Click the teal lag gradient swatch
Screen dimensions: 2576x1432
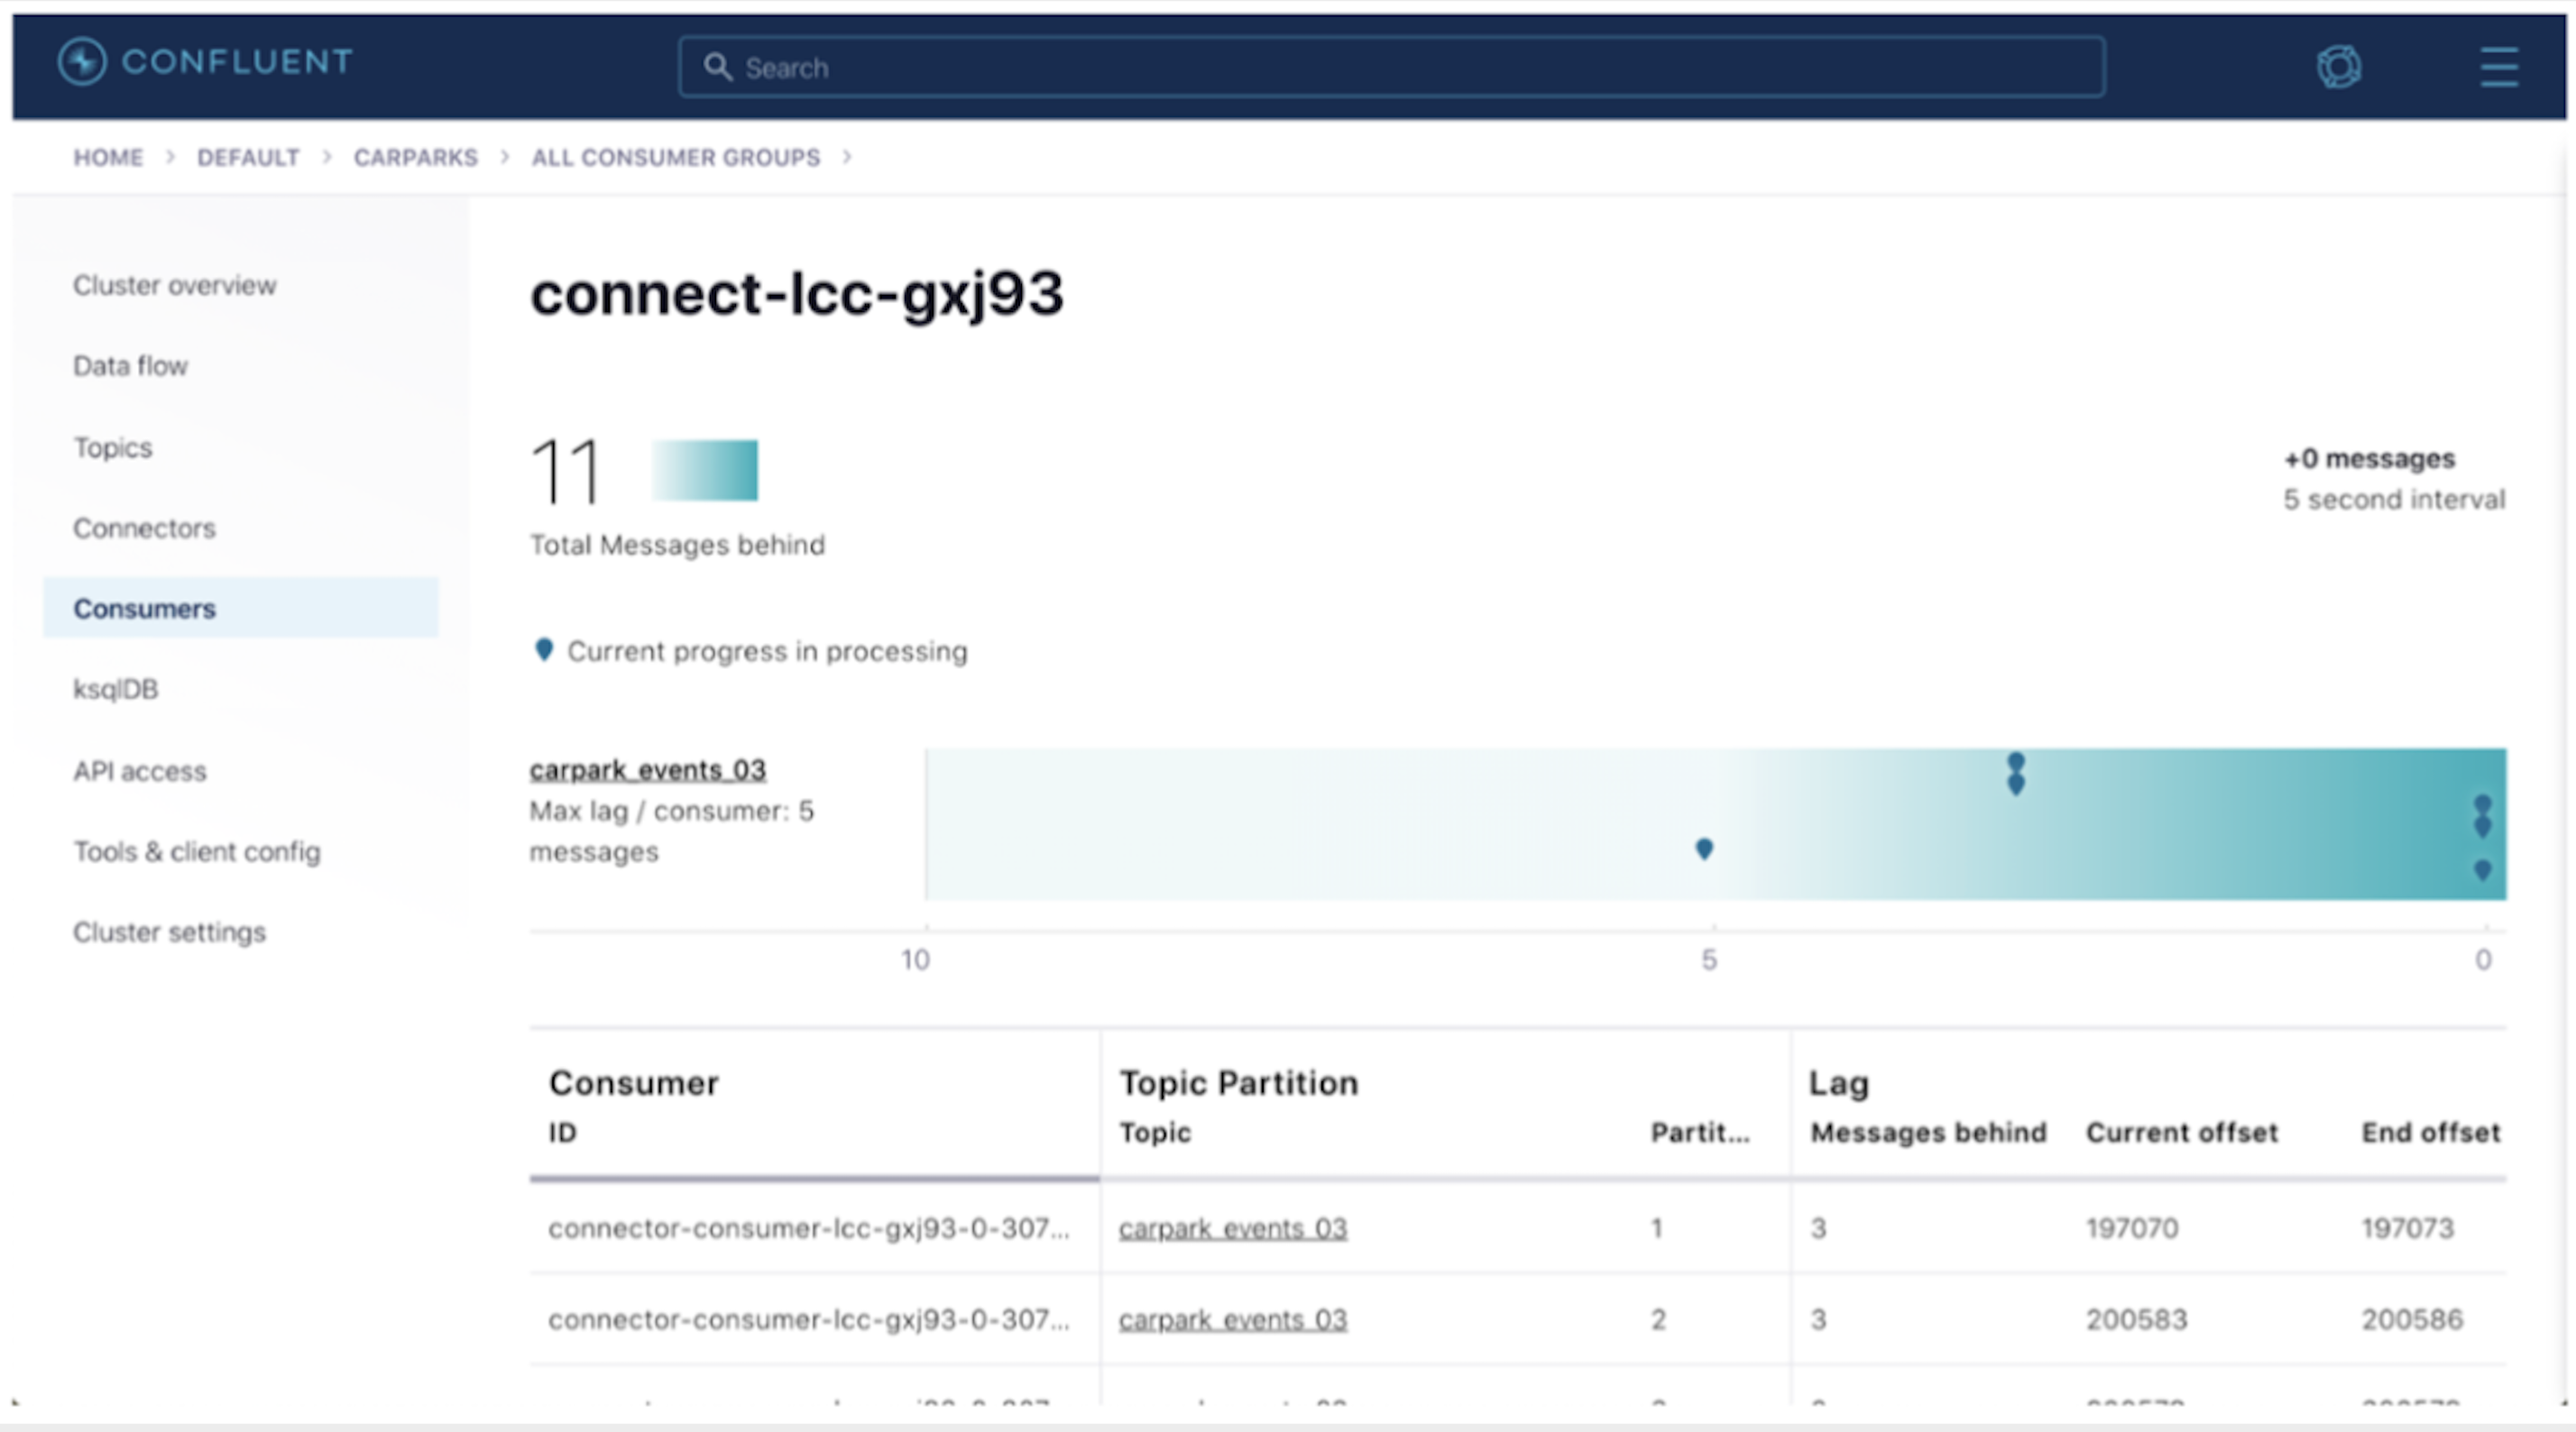click(704, 470)
